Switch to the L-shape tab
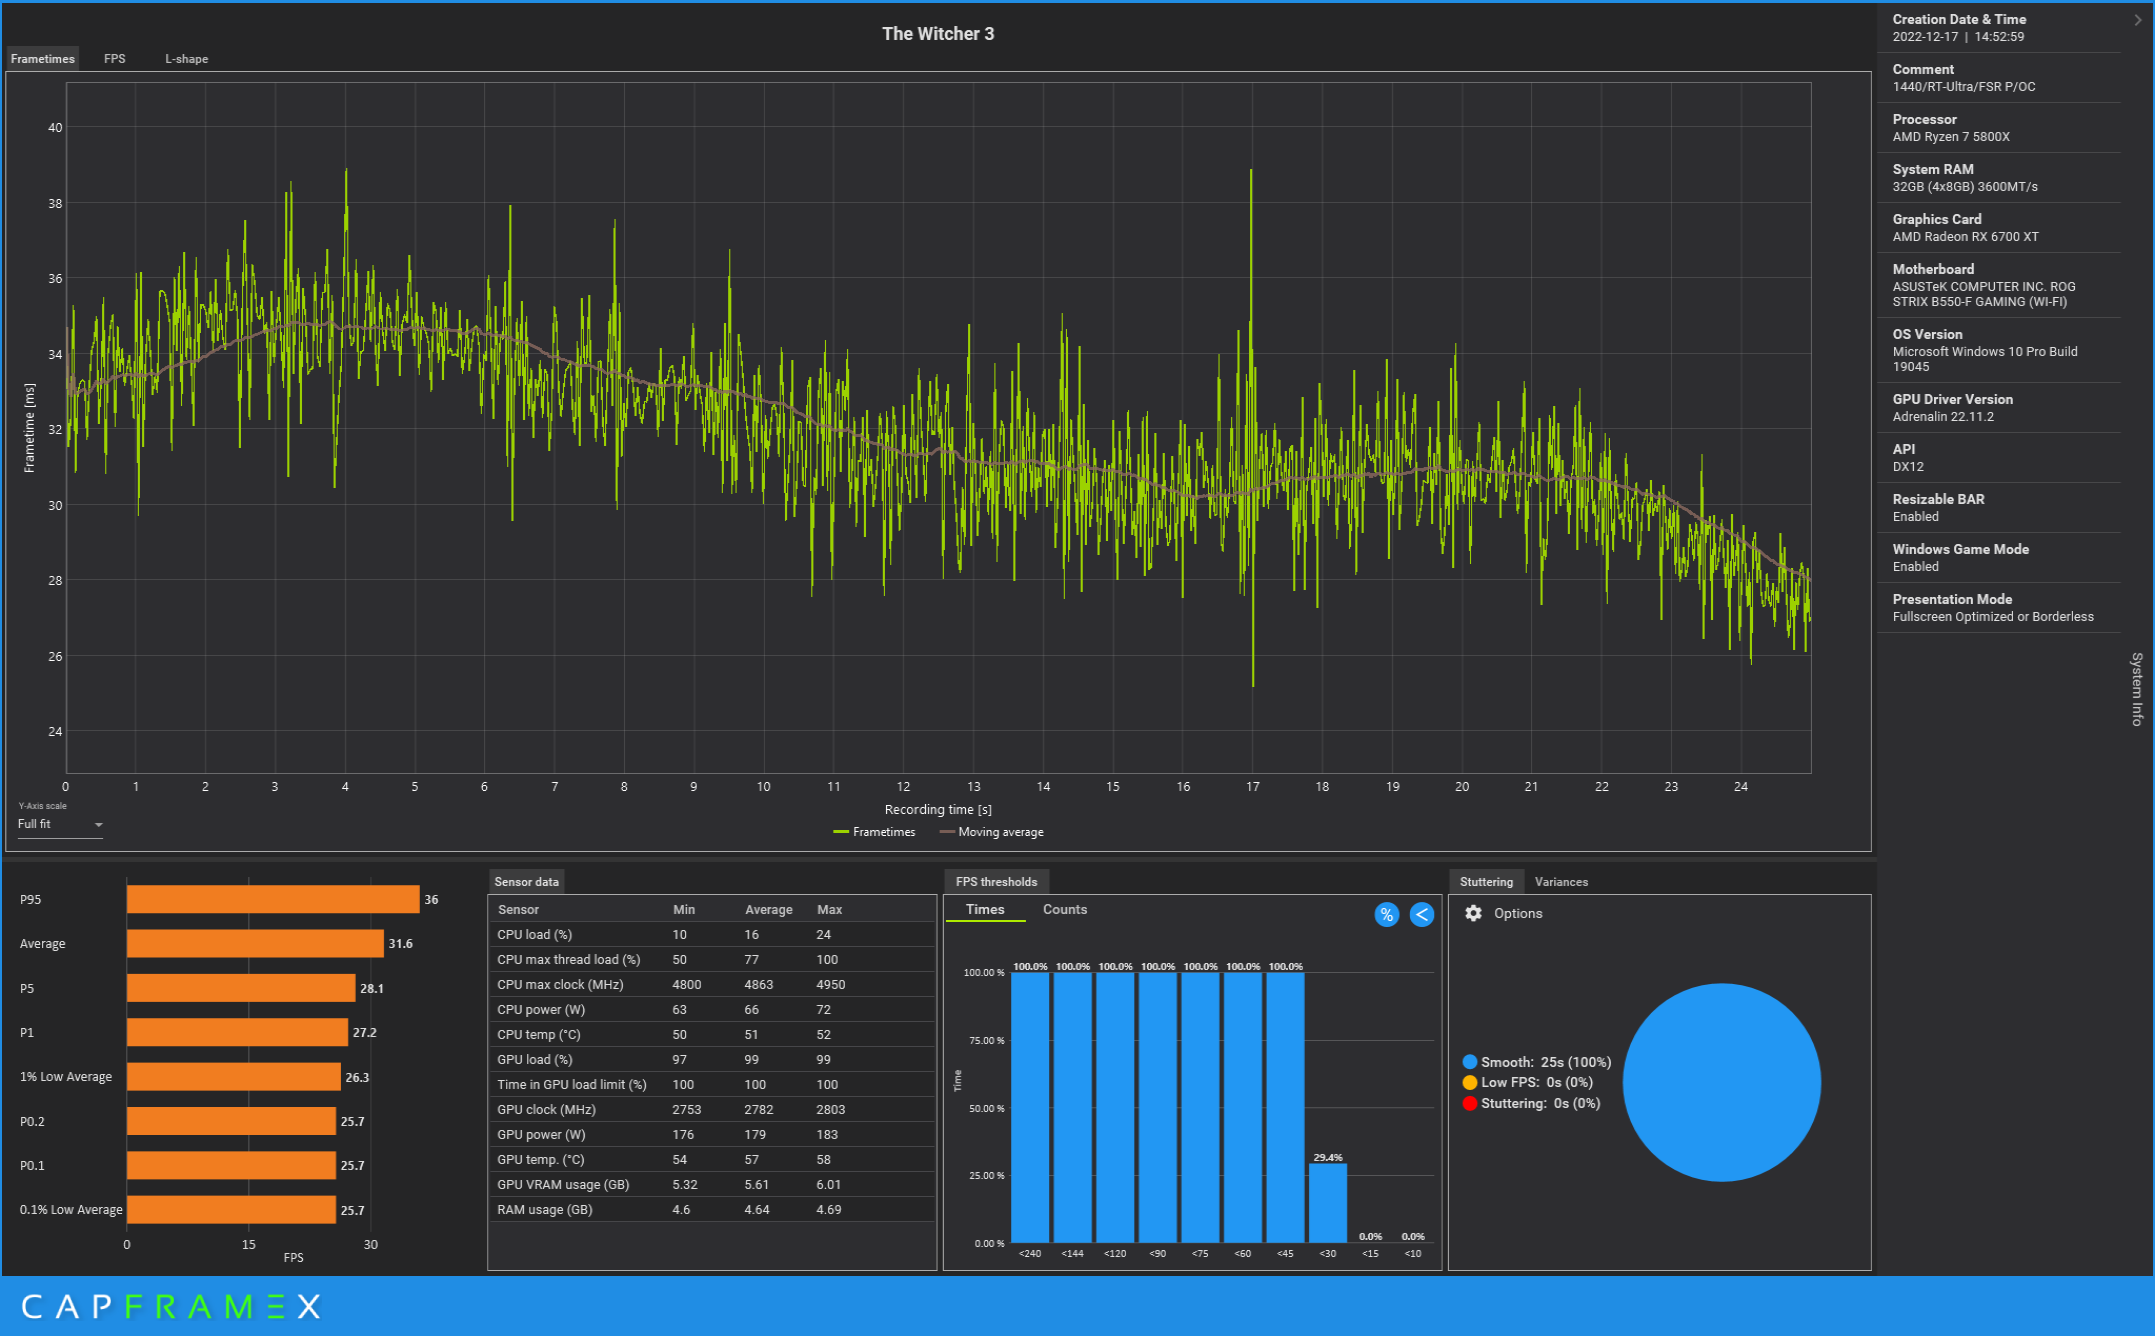The width and height of the screenshot is (2155, 1336). (187, 59)
